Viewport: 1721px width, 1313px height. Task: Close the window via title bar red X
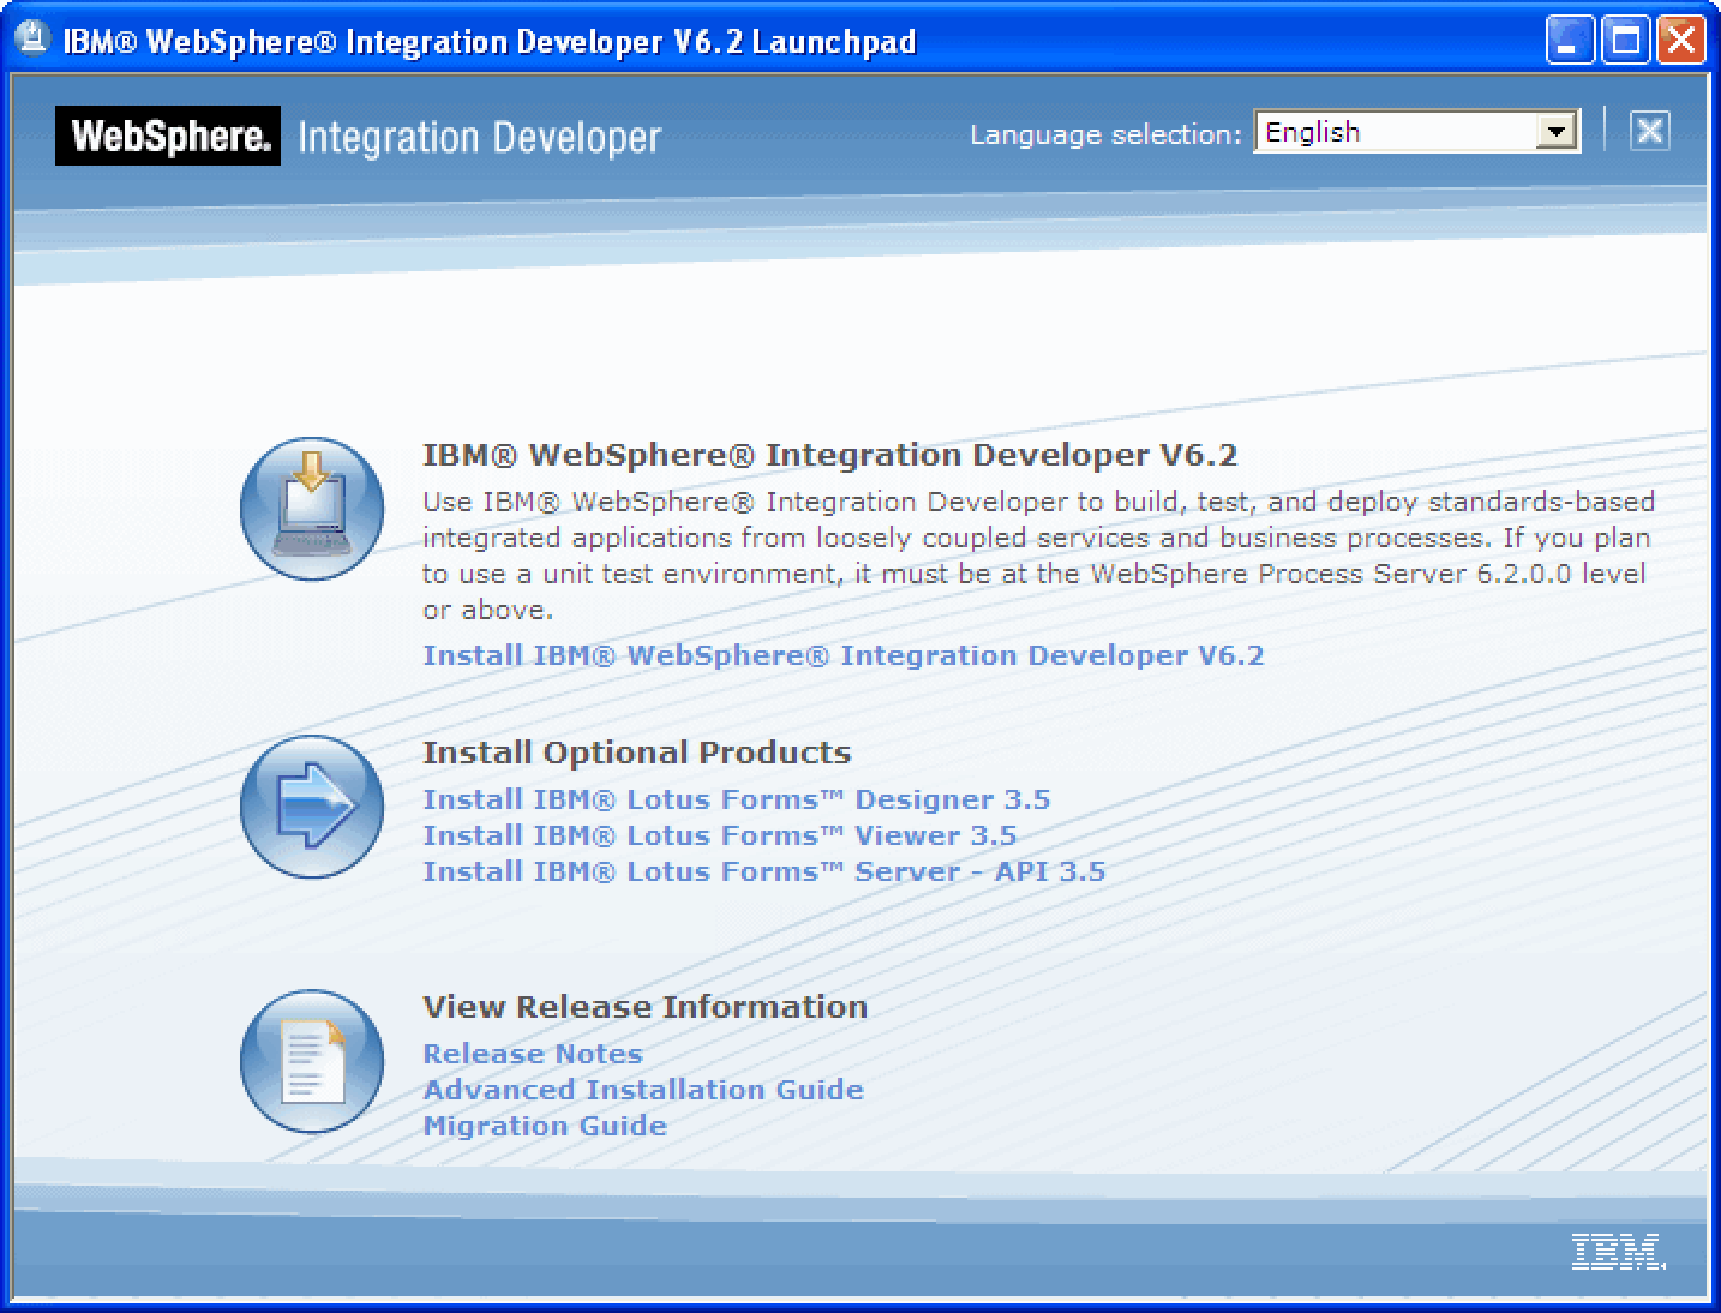click(1682, 40)
